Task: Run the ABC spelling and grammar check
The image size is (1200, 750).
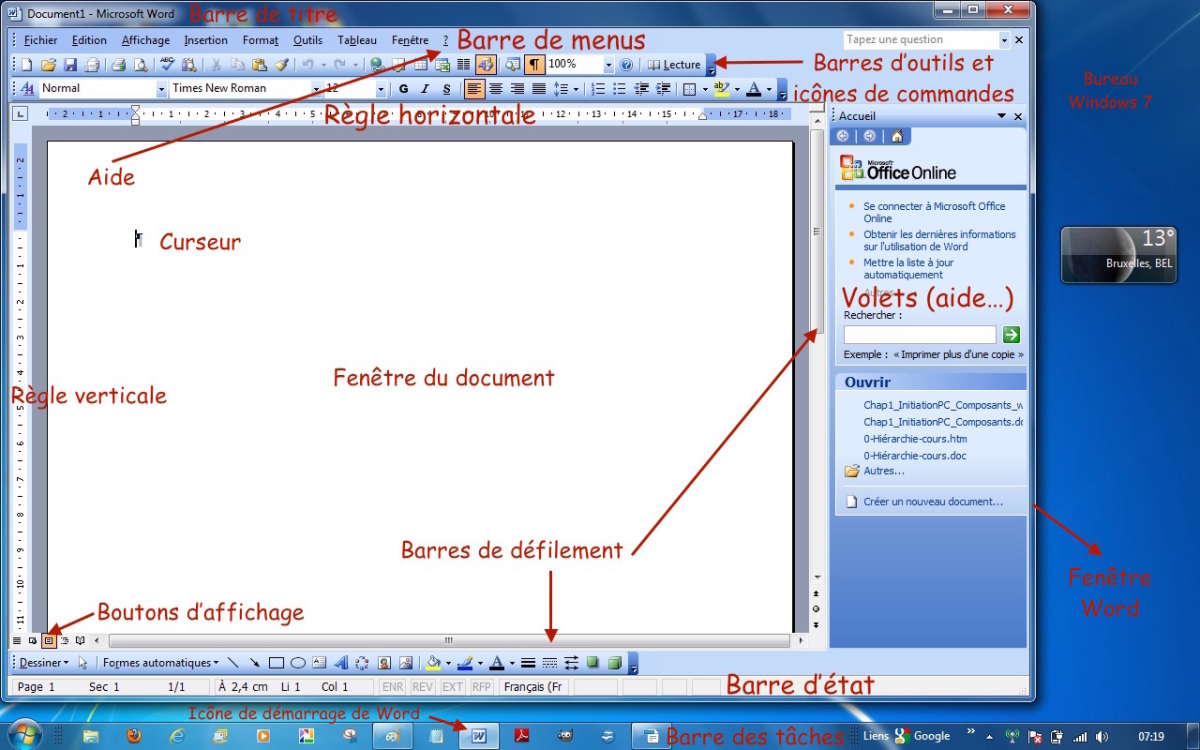Action: [x=167, y=65]
